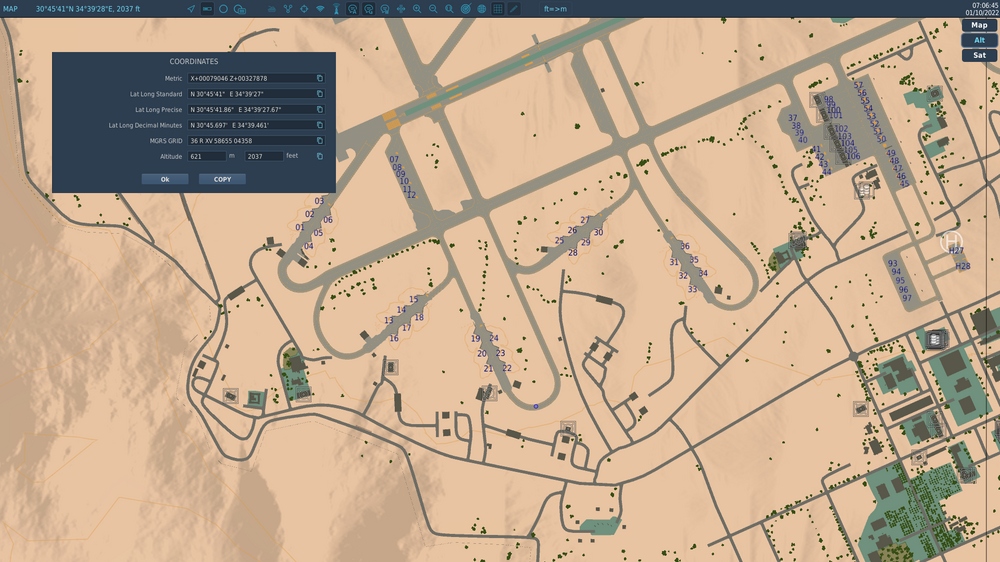The width and height of the screenshot is (1000, 562).
Task: Click parking spot 21 on map
Action: click(488, 369)
